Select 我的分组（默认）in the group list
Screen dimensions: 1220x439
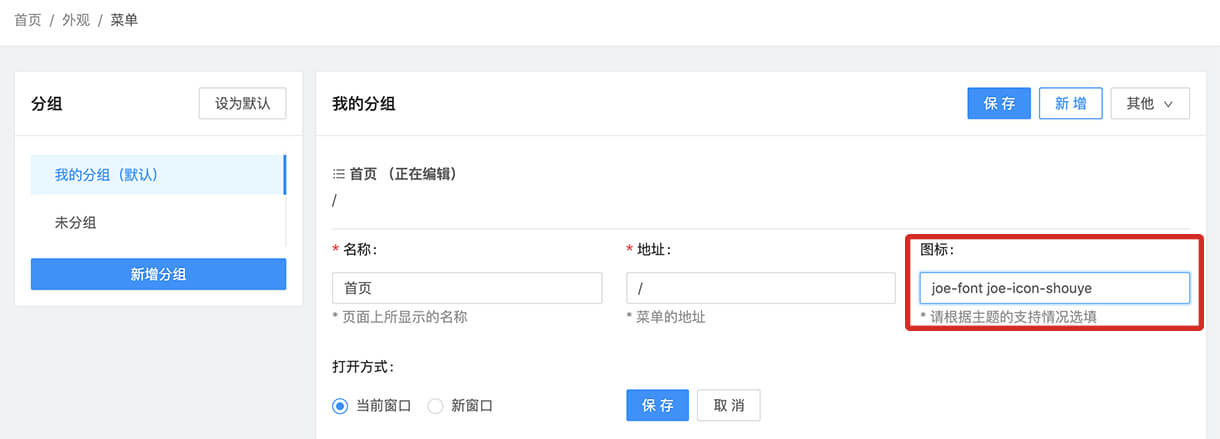pos(158,174)
